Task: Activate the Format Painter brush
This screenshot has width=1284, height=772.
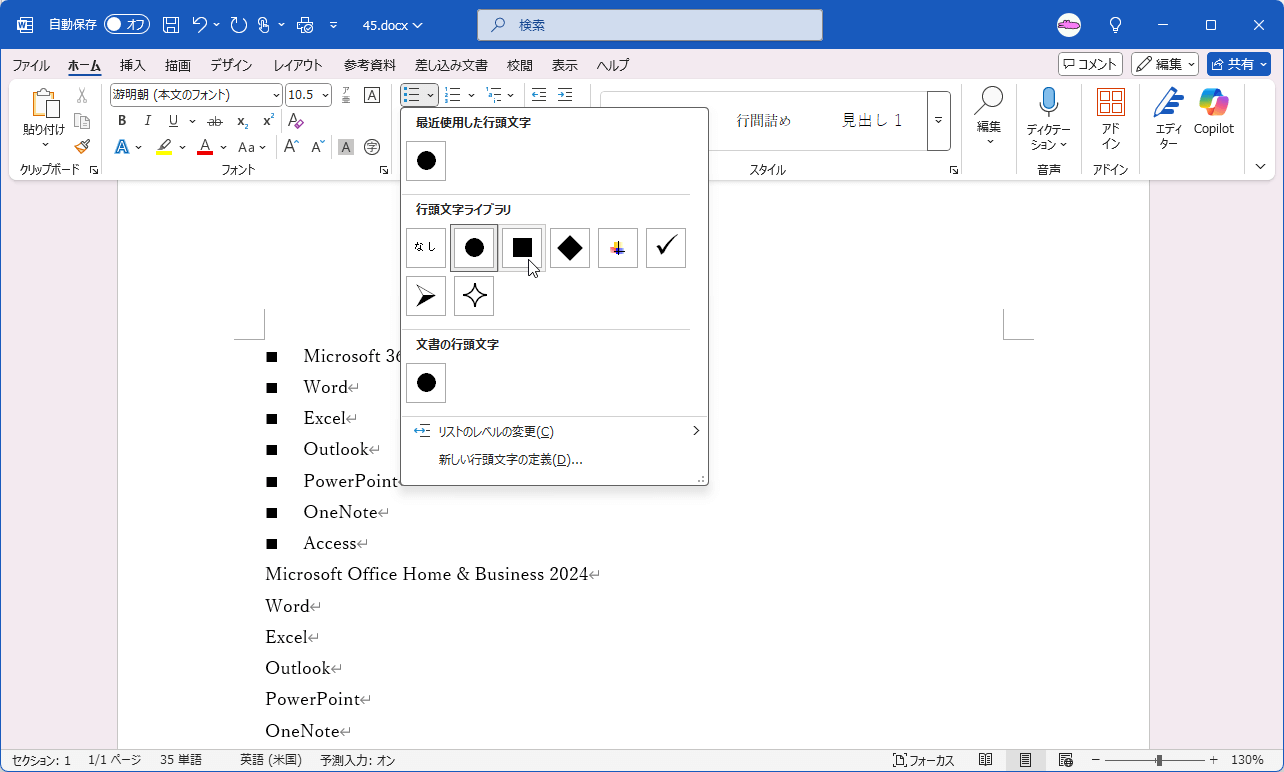Action: [82, 147]
